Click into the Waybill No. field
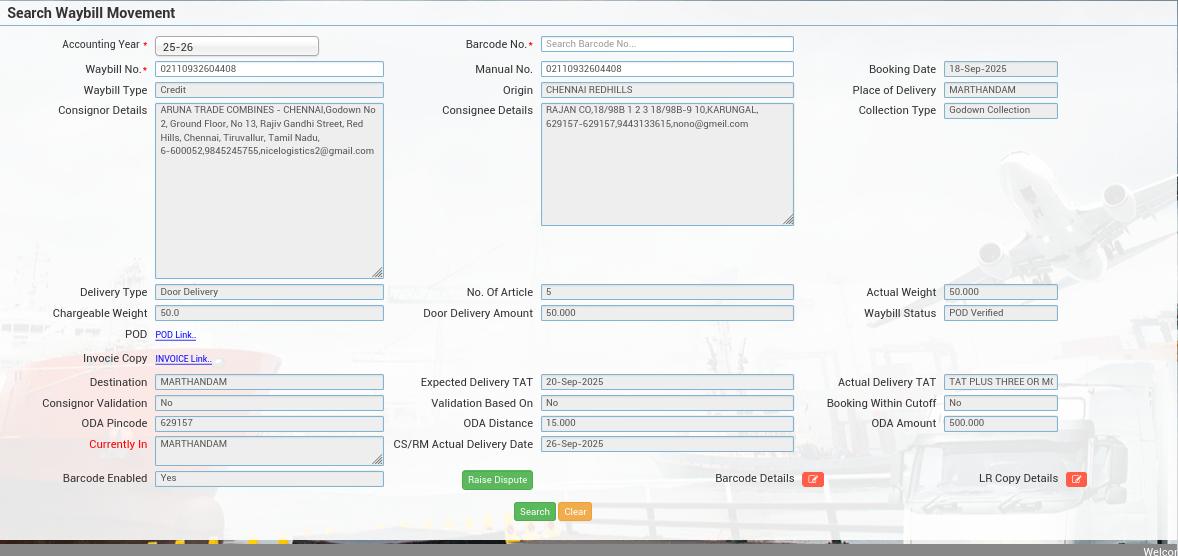The height and width of the screenshot is (556, 1178). [x=269, y=69]
